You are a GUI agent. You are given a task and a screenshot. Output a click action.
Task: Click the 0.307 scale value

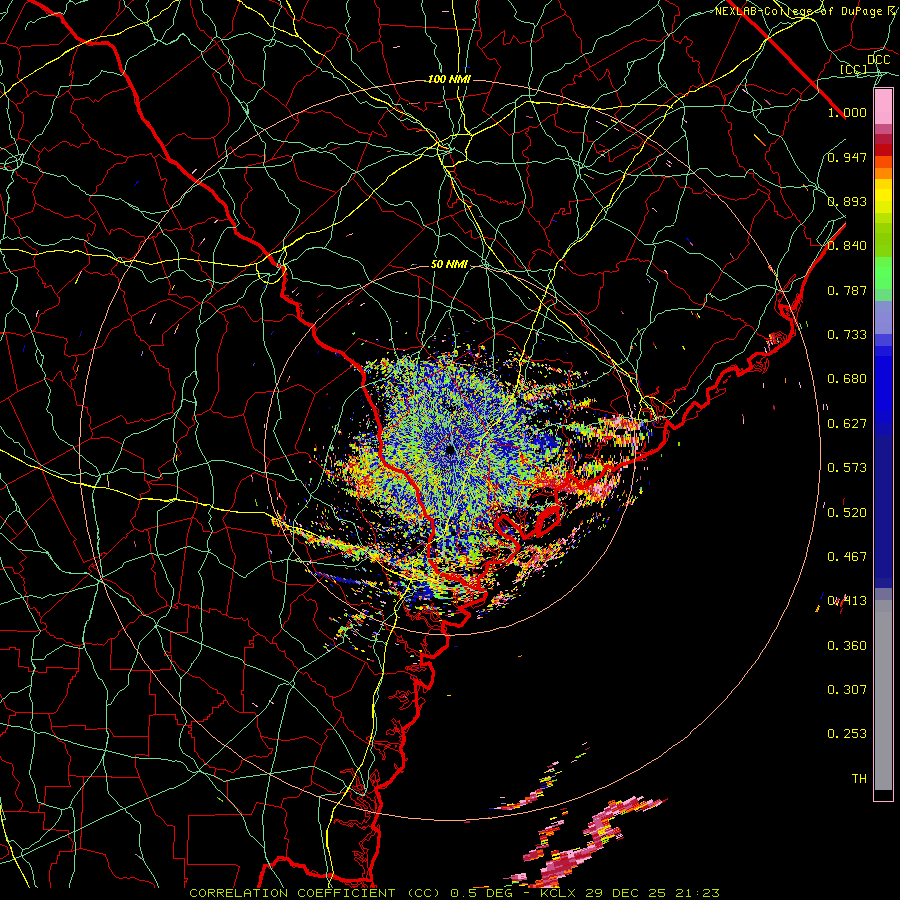pos(847,690)
